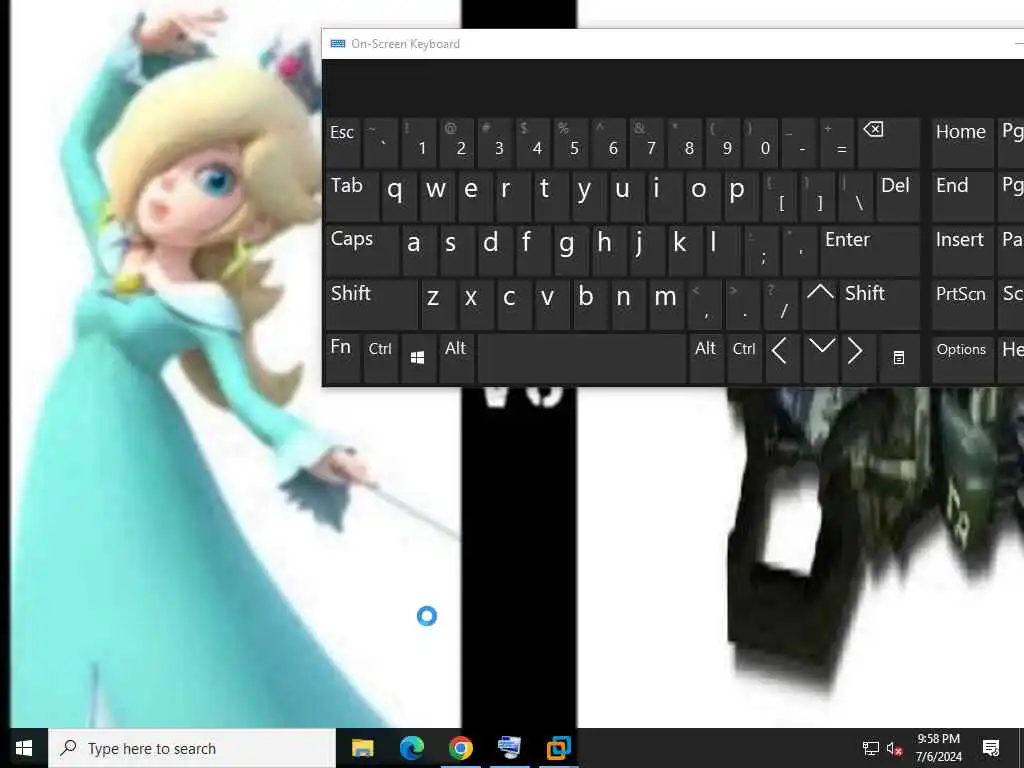
Task: Click the taskbar clock showing 9:58 PM
Action: [938, 748]
